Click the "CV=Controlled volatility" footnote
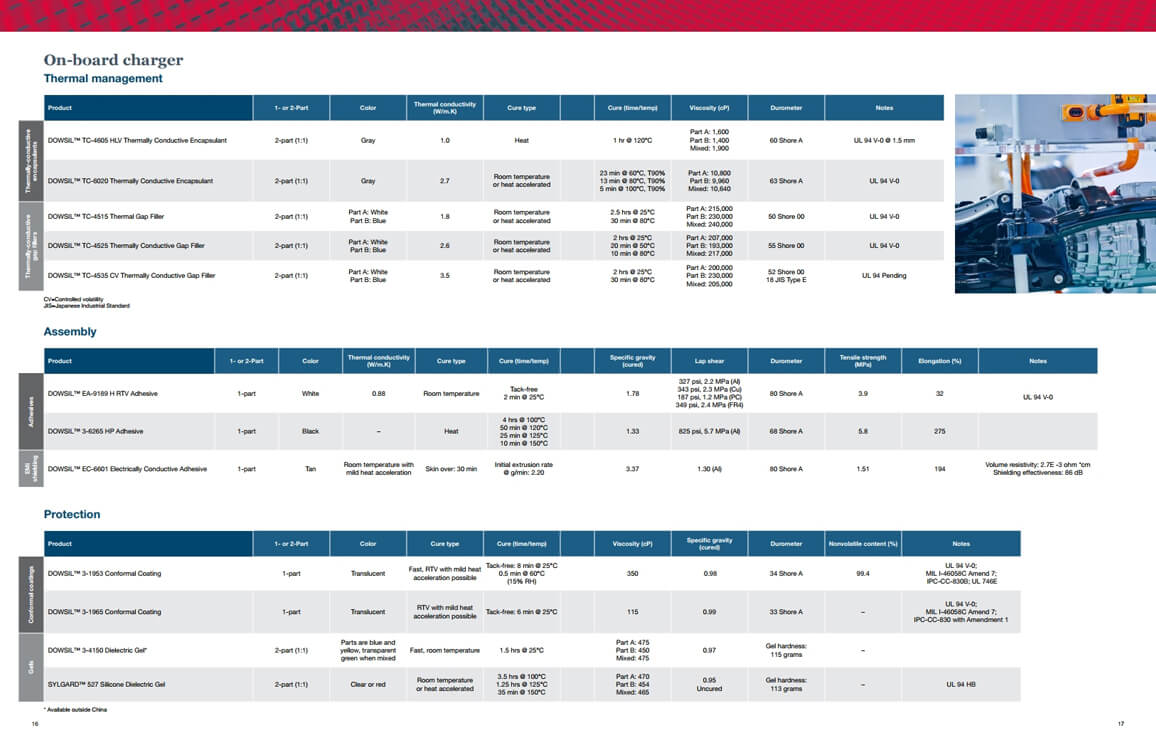The image size is (1156, 743). [x=74, y=299]
